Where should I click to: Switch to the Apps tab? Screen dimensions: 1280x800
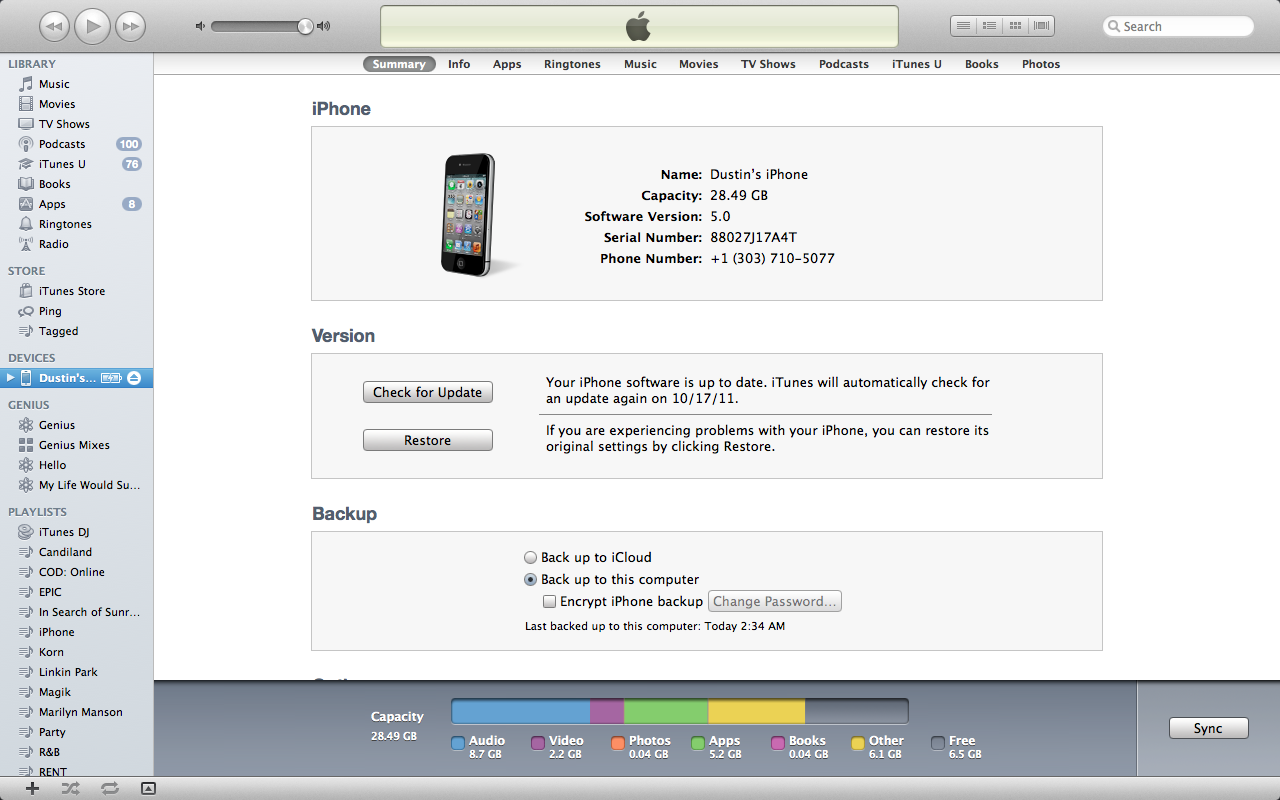[x=507, y=64]
